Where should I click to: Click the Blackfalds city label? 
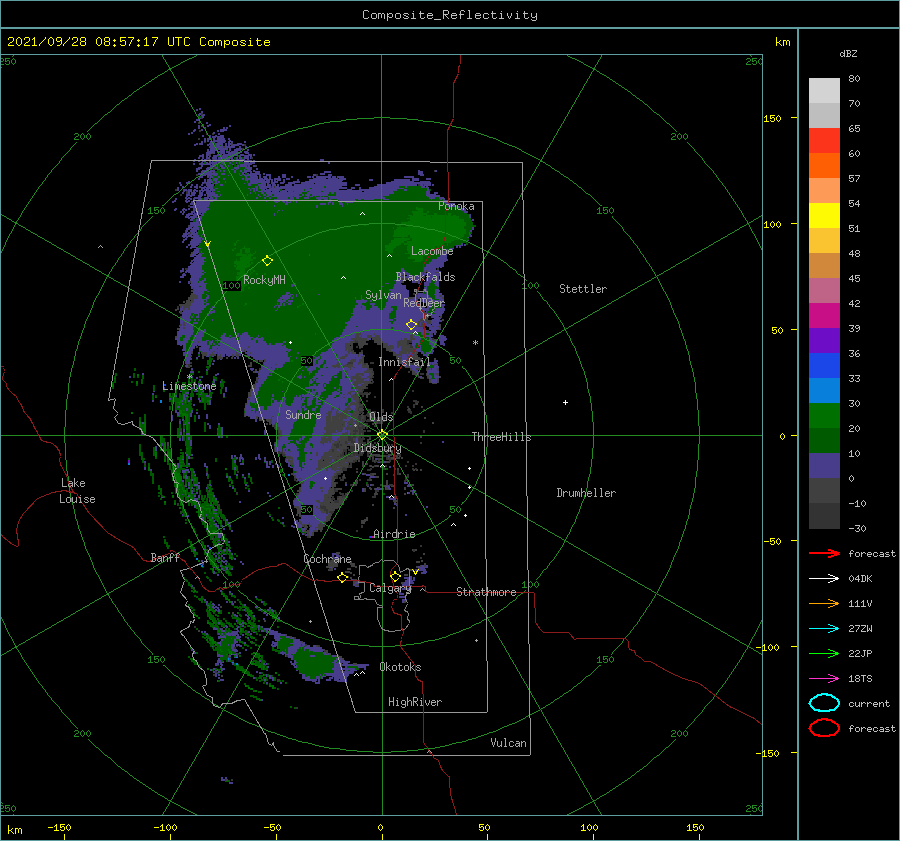pos(425,277)
